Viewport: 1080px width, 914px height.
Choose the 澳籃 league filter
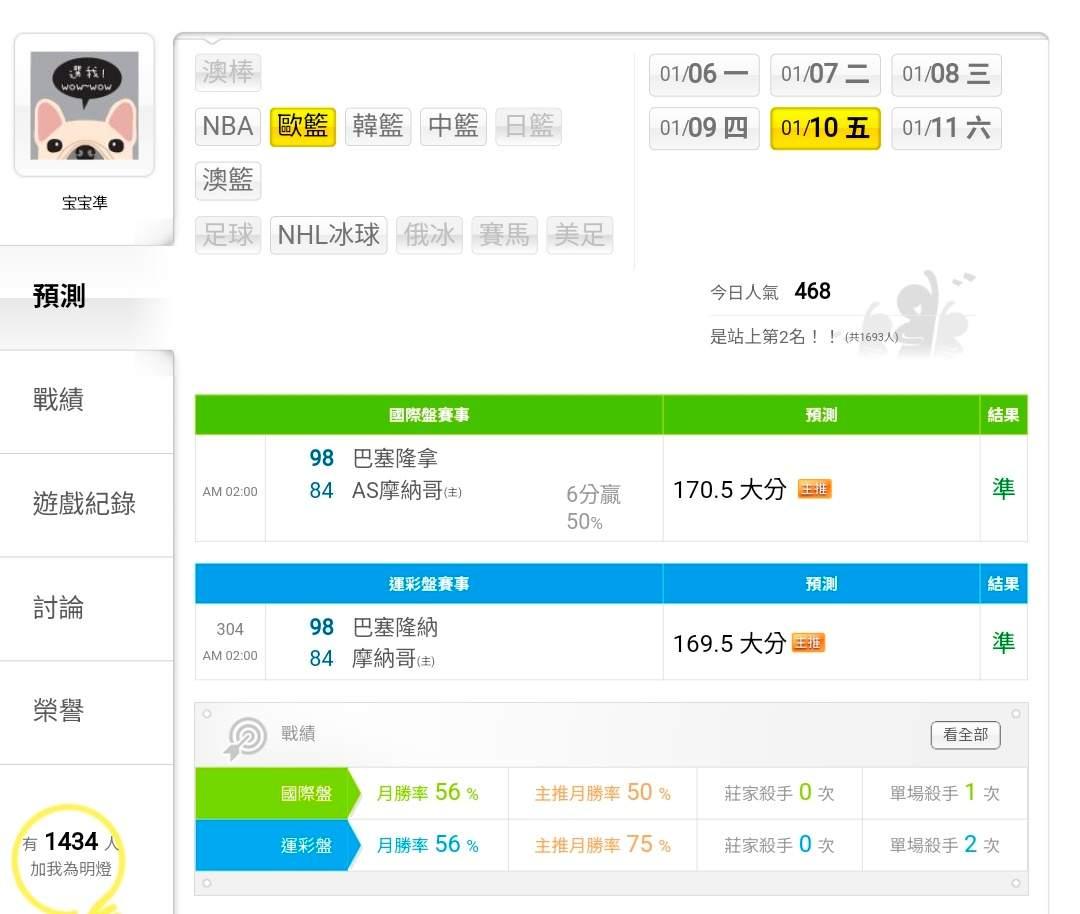tap(228, 181)
